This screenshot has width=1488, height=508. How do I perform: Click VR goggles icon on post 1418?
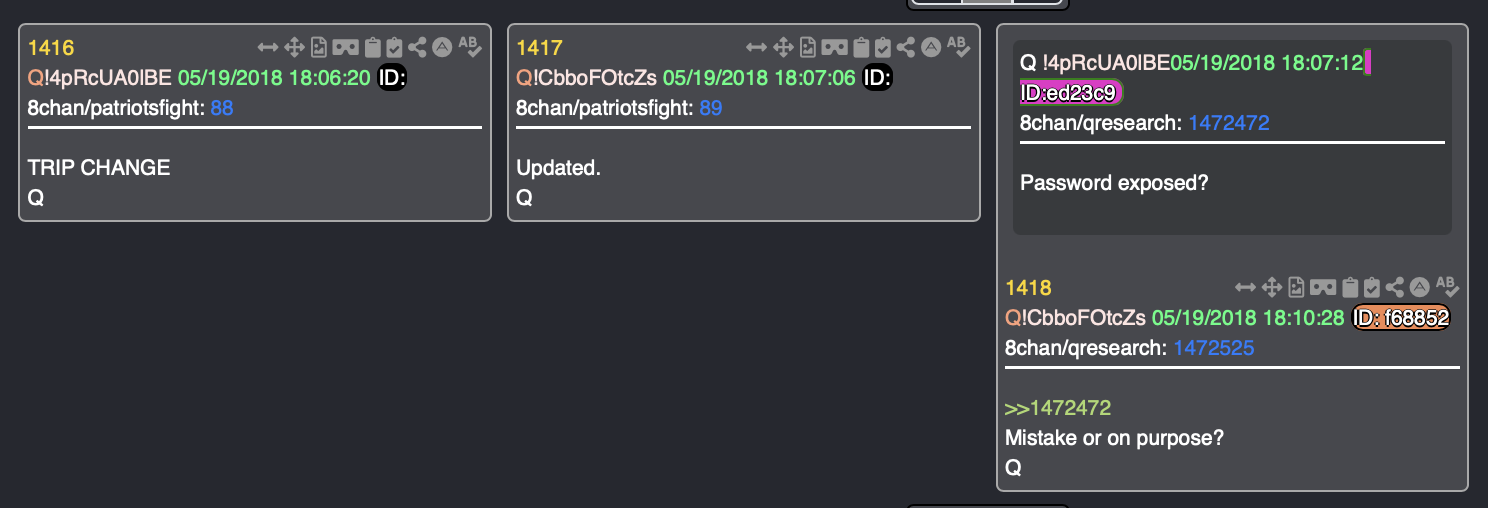1323,288
